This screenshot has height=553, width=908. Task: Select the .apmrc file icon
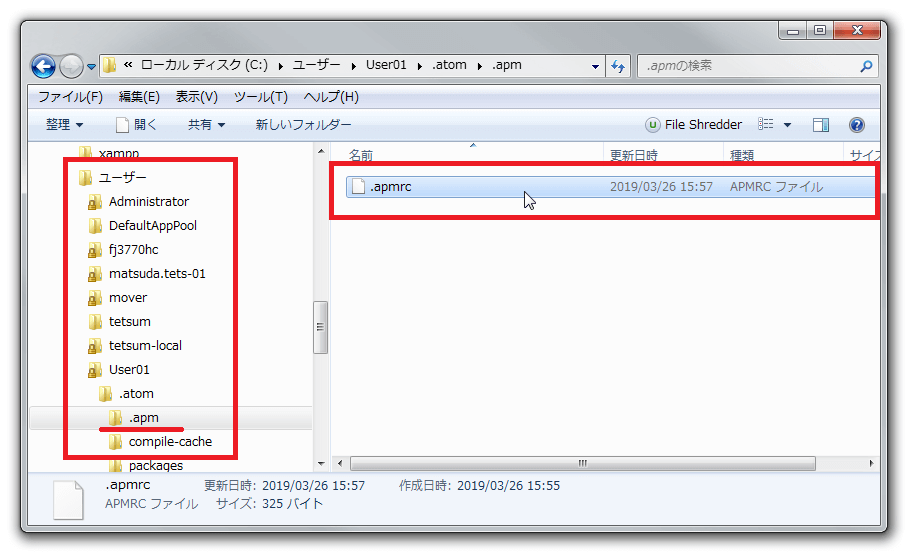click(x=358, y=187)
